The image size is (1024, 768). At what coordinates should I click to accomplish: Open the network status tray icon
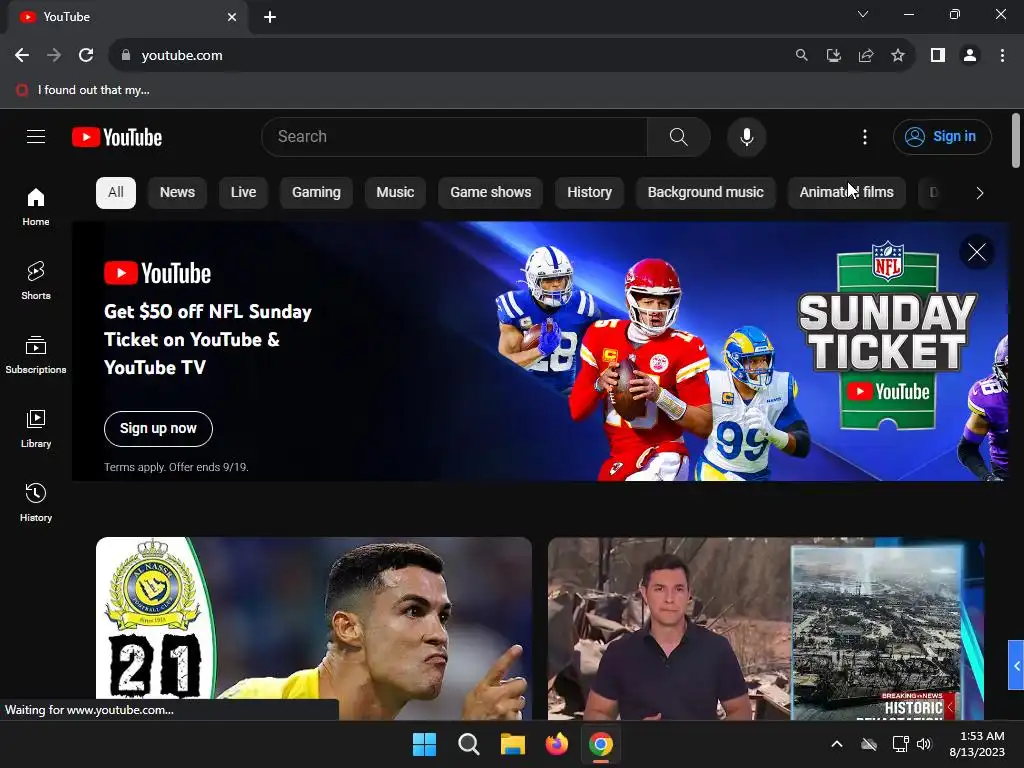901,744
